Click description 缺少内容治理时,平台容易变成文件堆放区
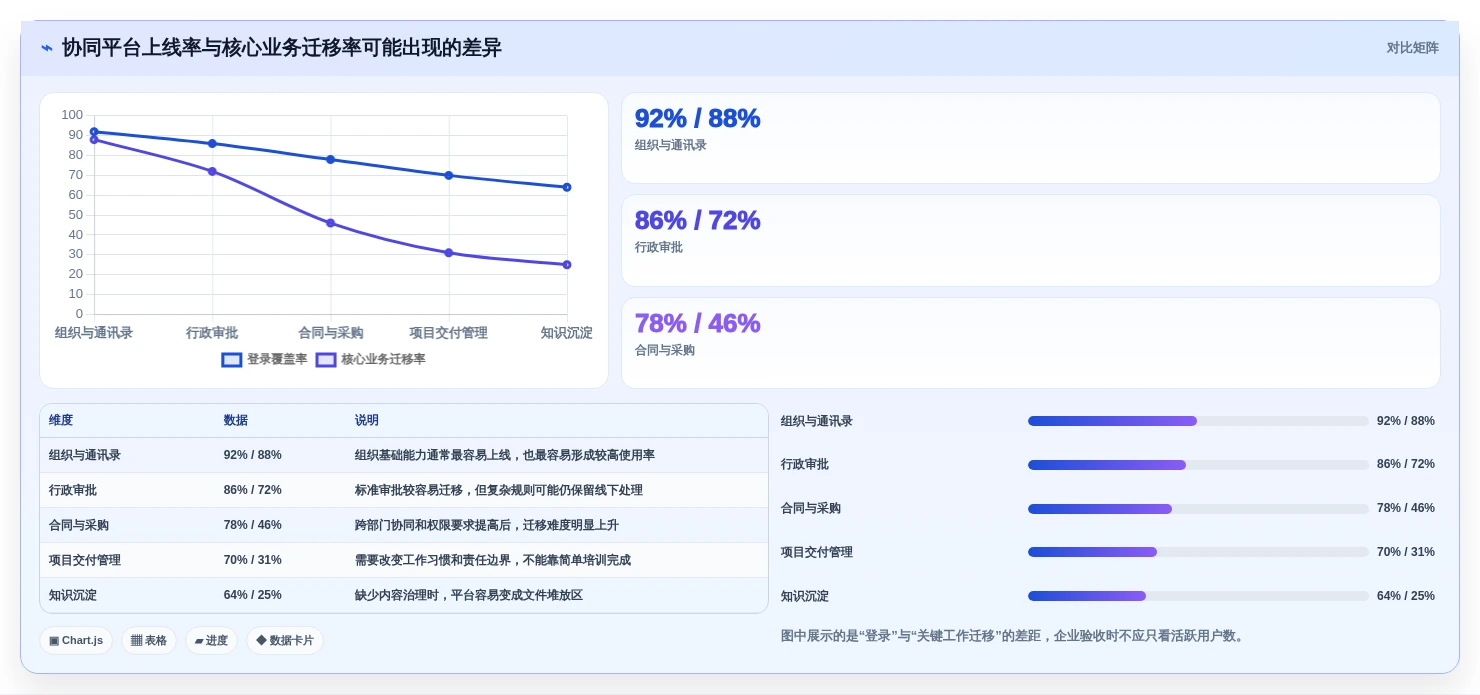 pyautogui.click(x=469, y=595)
